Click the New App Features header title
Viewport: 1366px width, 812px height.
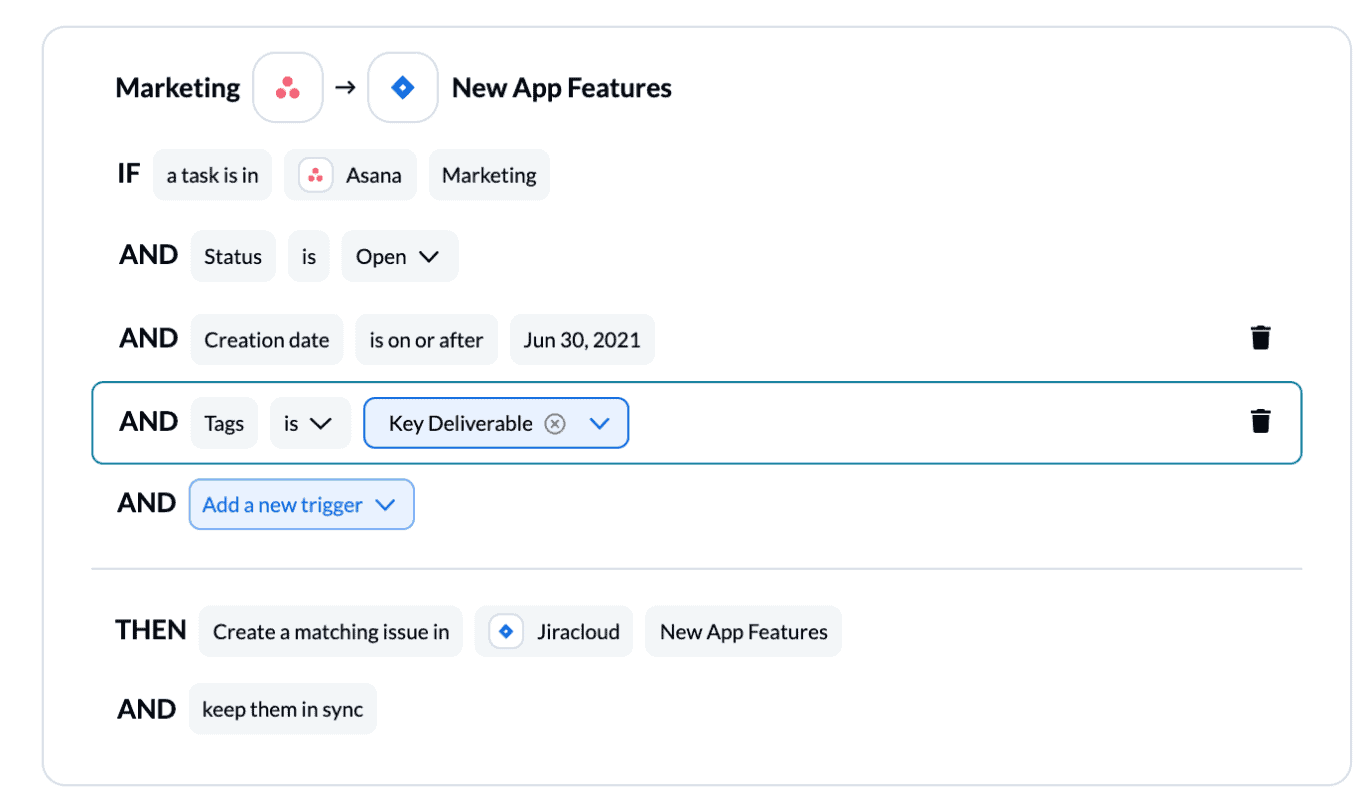coord(562,88)
